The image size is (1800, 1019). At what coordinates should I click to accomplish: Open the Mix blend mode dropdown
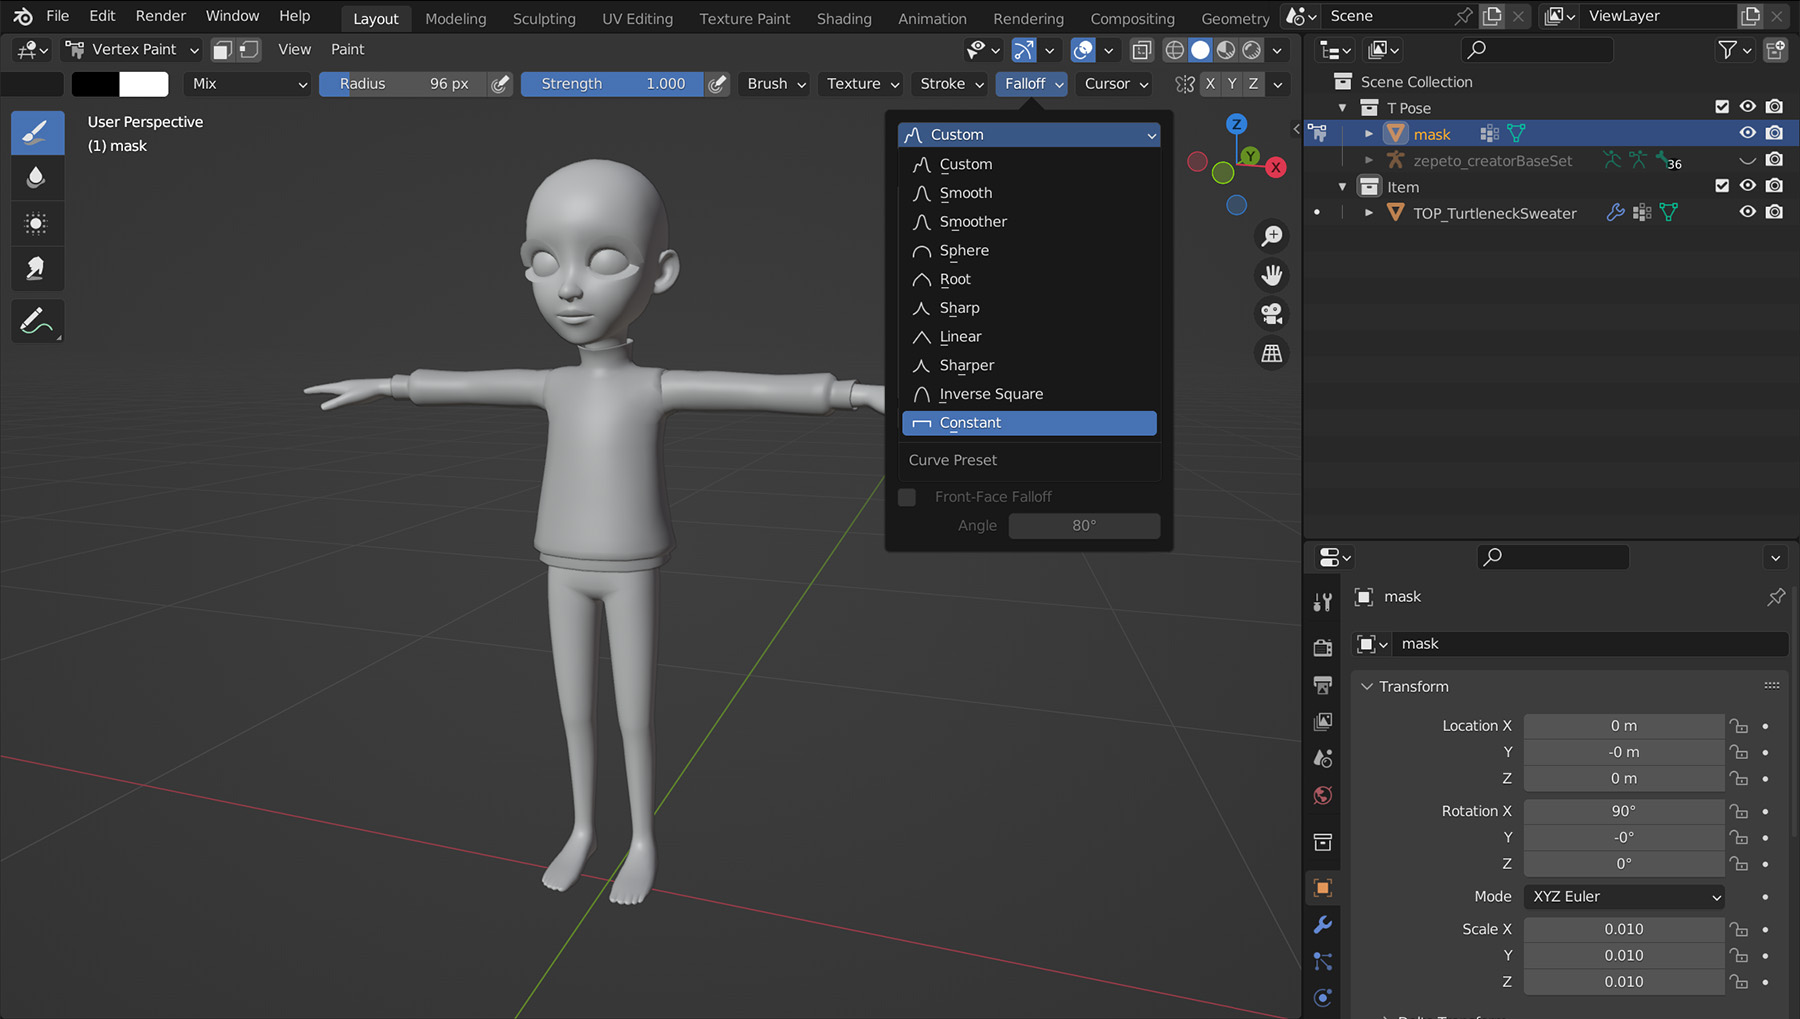point(248,84)
